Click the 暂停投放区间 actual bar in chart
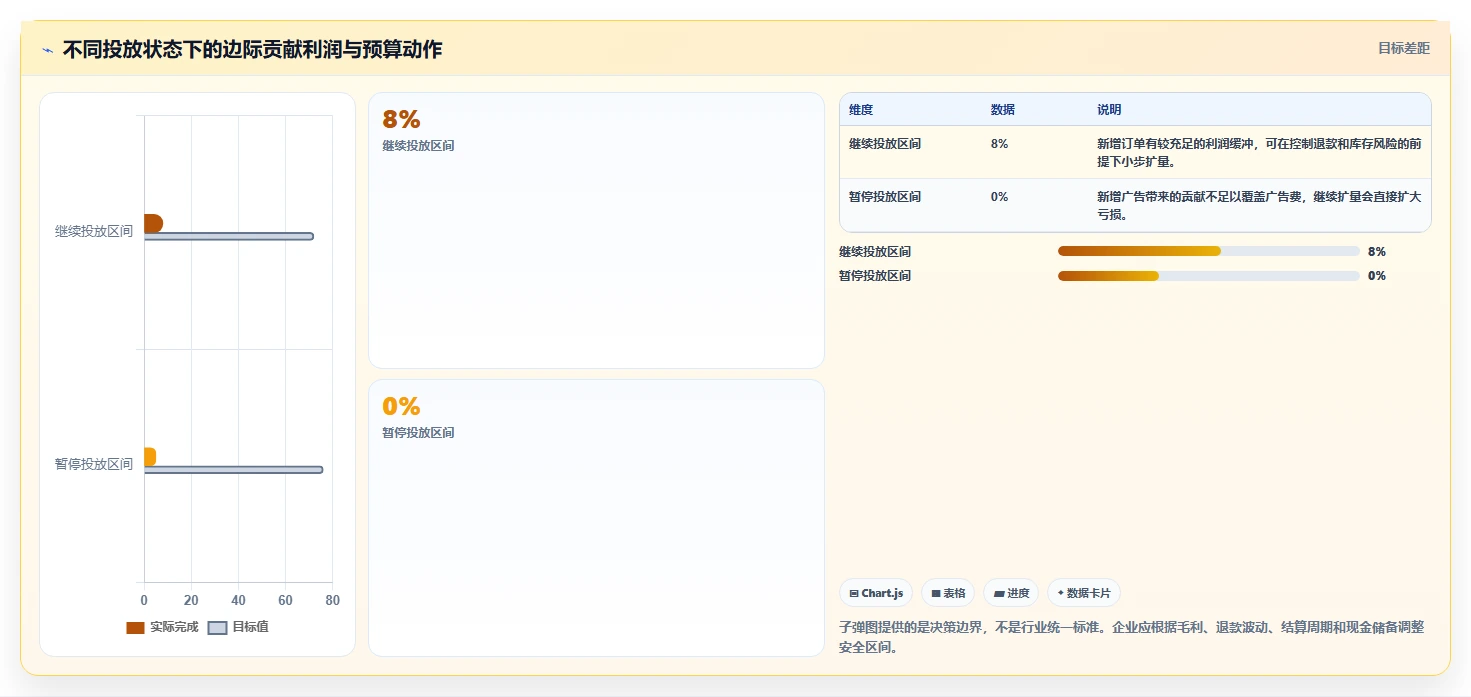Screen dimensions: 1471x697 click(x=150, y=457)
